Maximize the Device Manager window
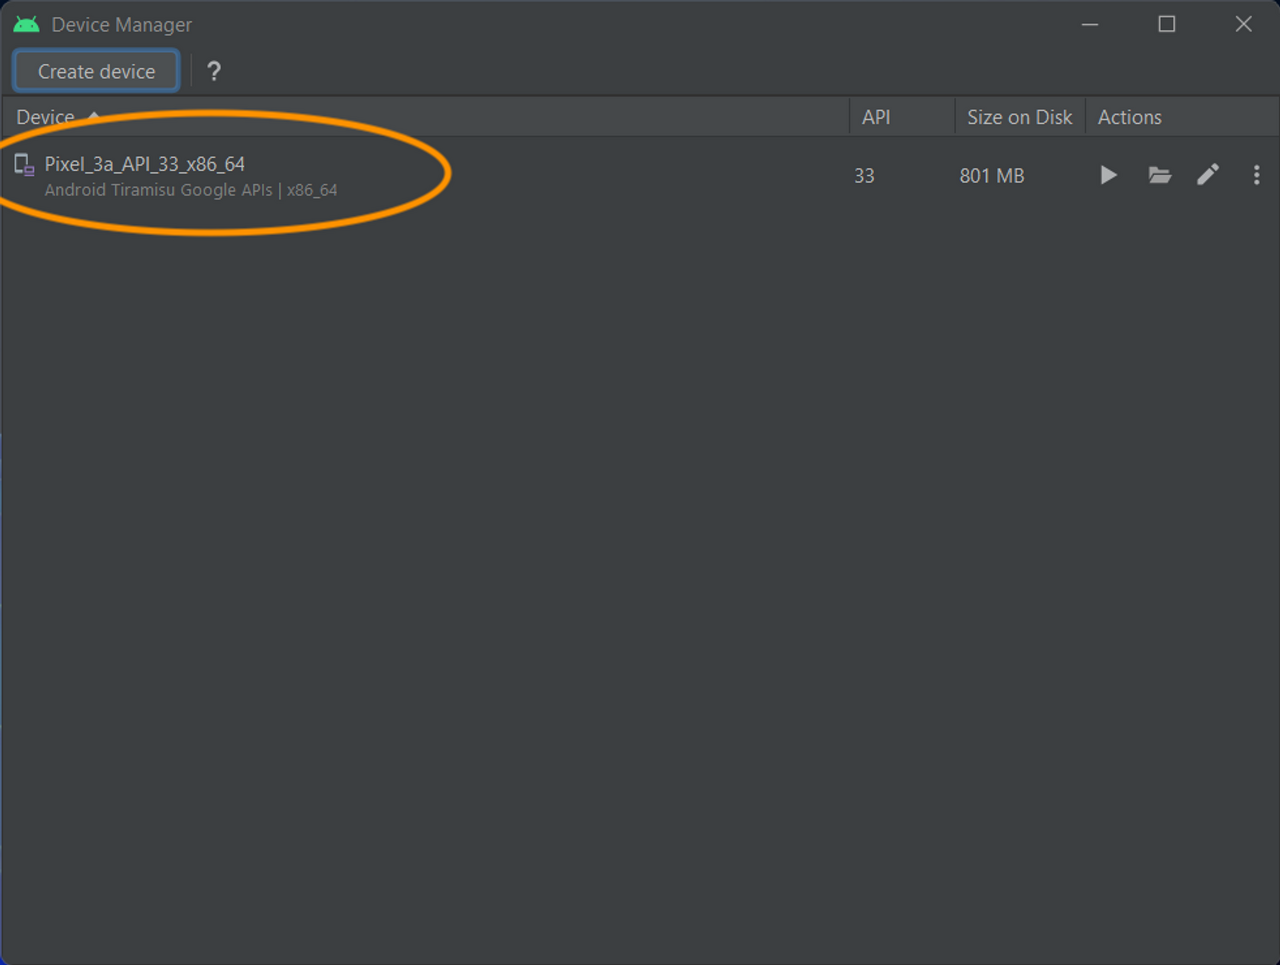This screenshot has width=1280, height=965. click(1167, 24)
